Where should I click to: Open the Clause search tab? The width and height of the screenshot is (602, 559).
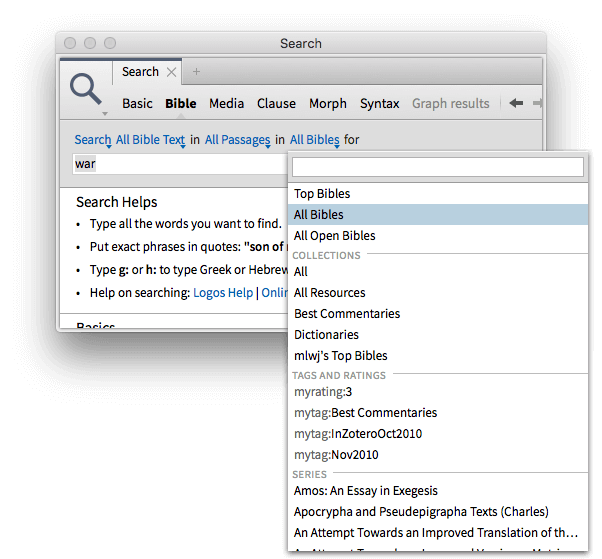276,103
